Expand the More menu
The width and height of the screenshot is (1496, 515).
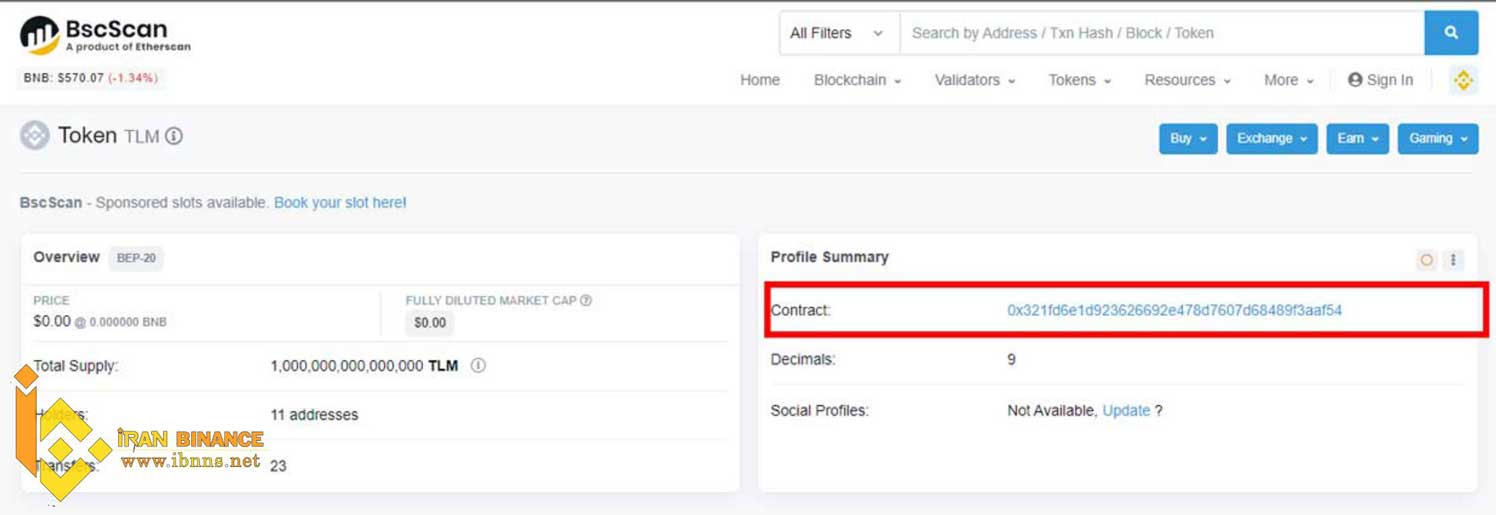1289,80
